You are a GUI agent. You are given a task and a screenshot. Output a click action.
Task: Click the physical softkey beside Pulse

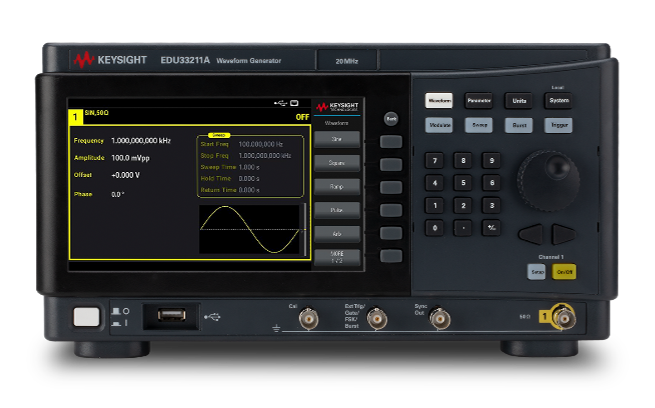coord(391,210)
